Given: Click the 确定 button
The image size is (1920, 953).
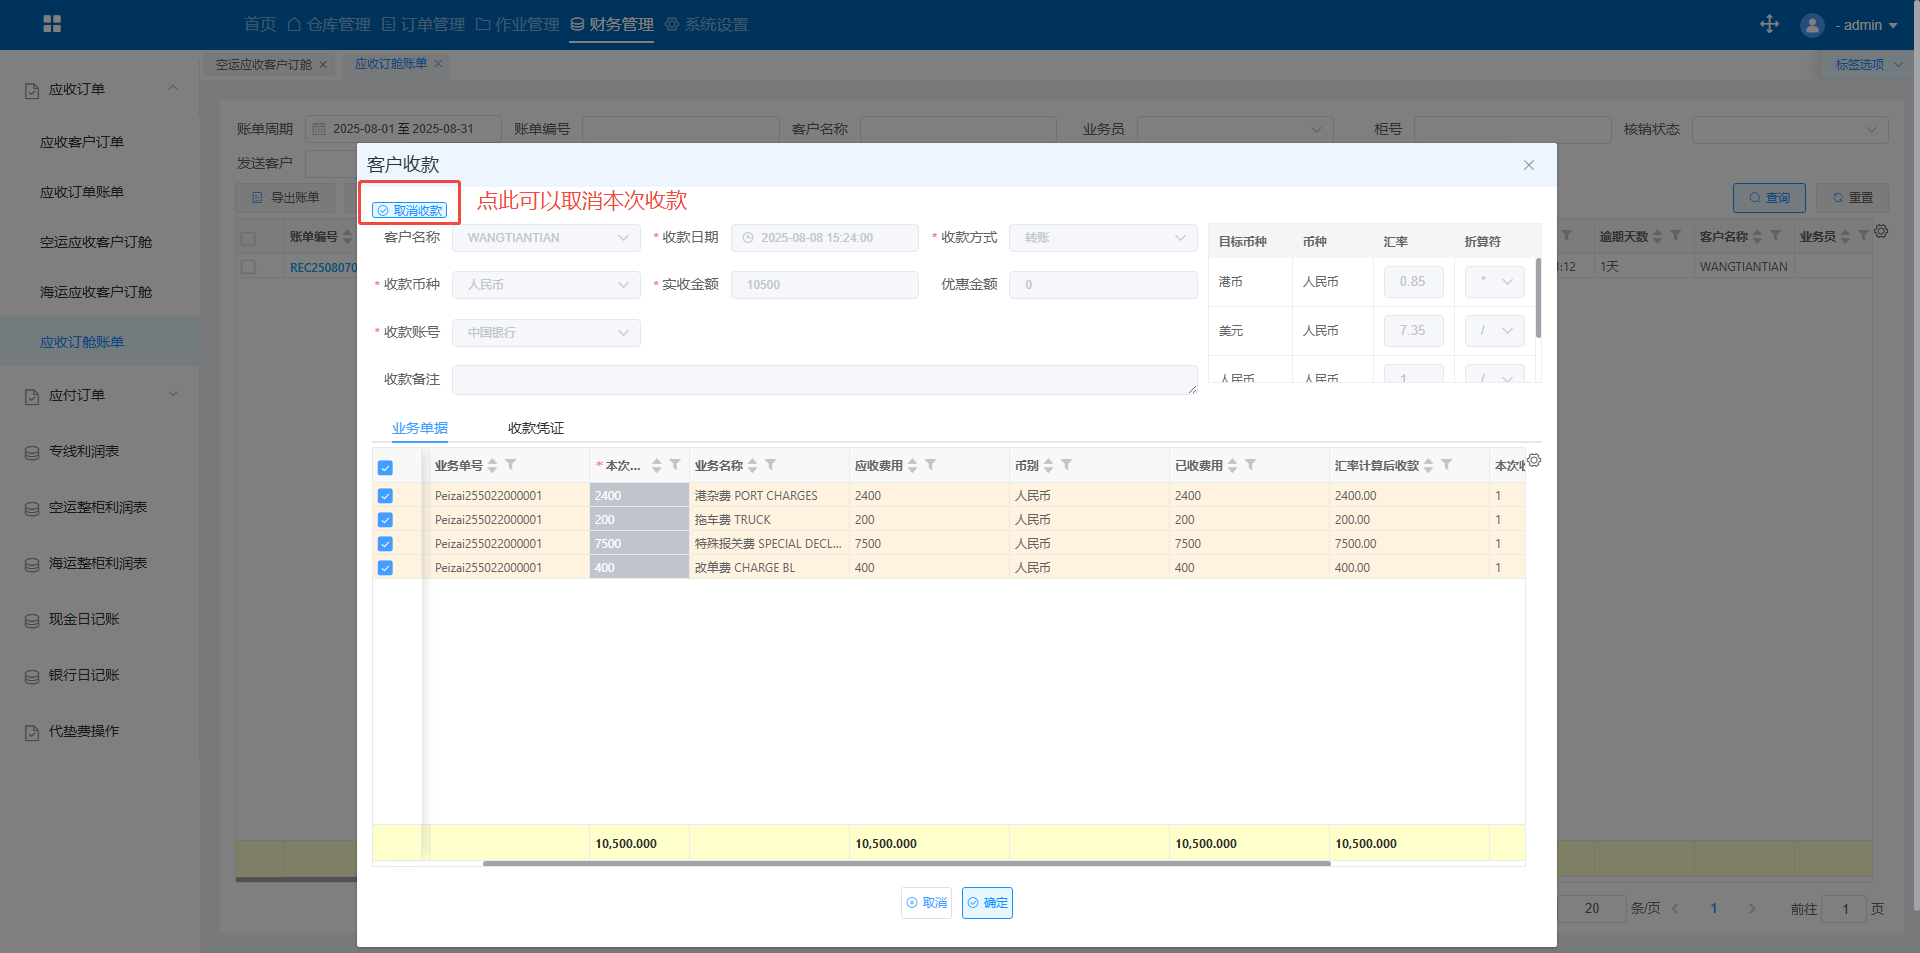Looking at the screenshot, I should [x=987, y=903].
